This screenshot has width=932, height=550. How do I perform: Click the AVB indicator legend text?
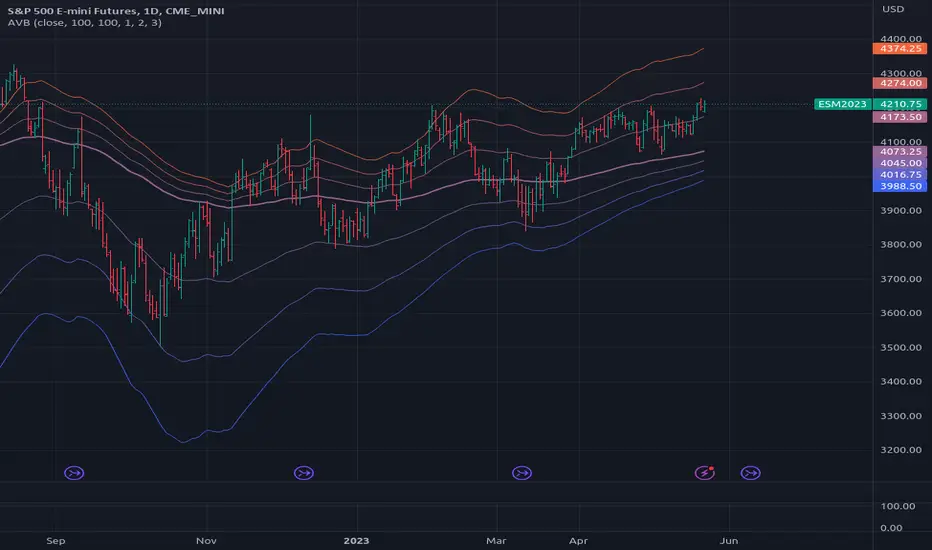point(84,23)
